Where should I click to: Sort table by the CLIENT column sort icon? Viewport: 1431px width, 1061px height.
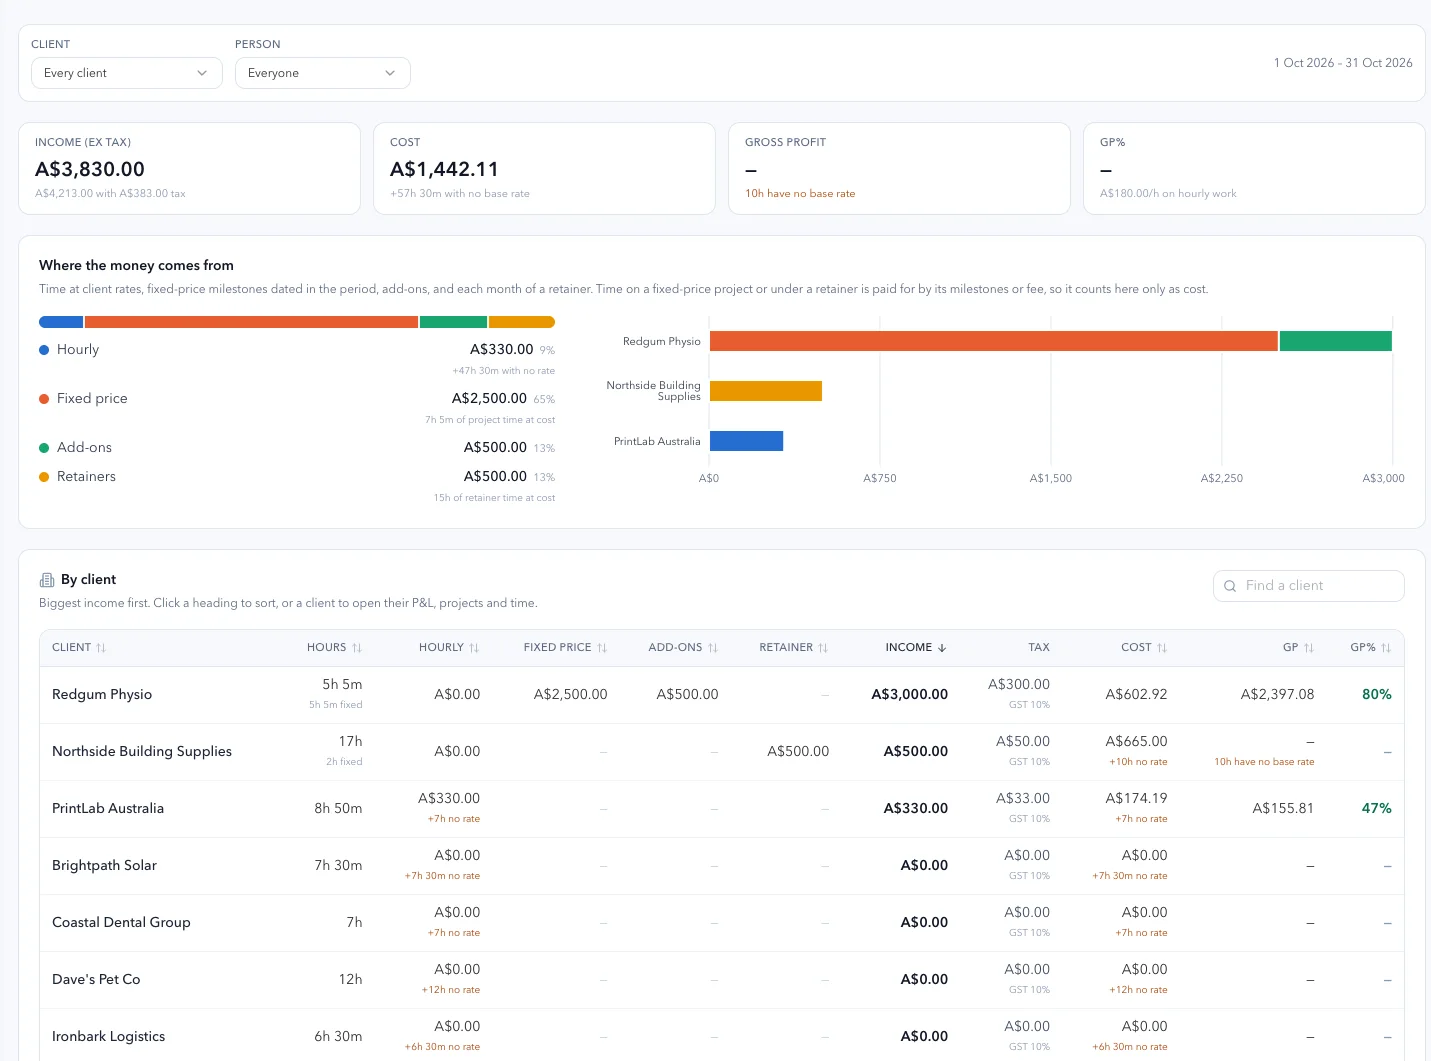coord(101,648)
